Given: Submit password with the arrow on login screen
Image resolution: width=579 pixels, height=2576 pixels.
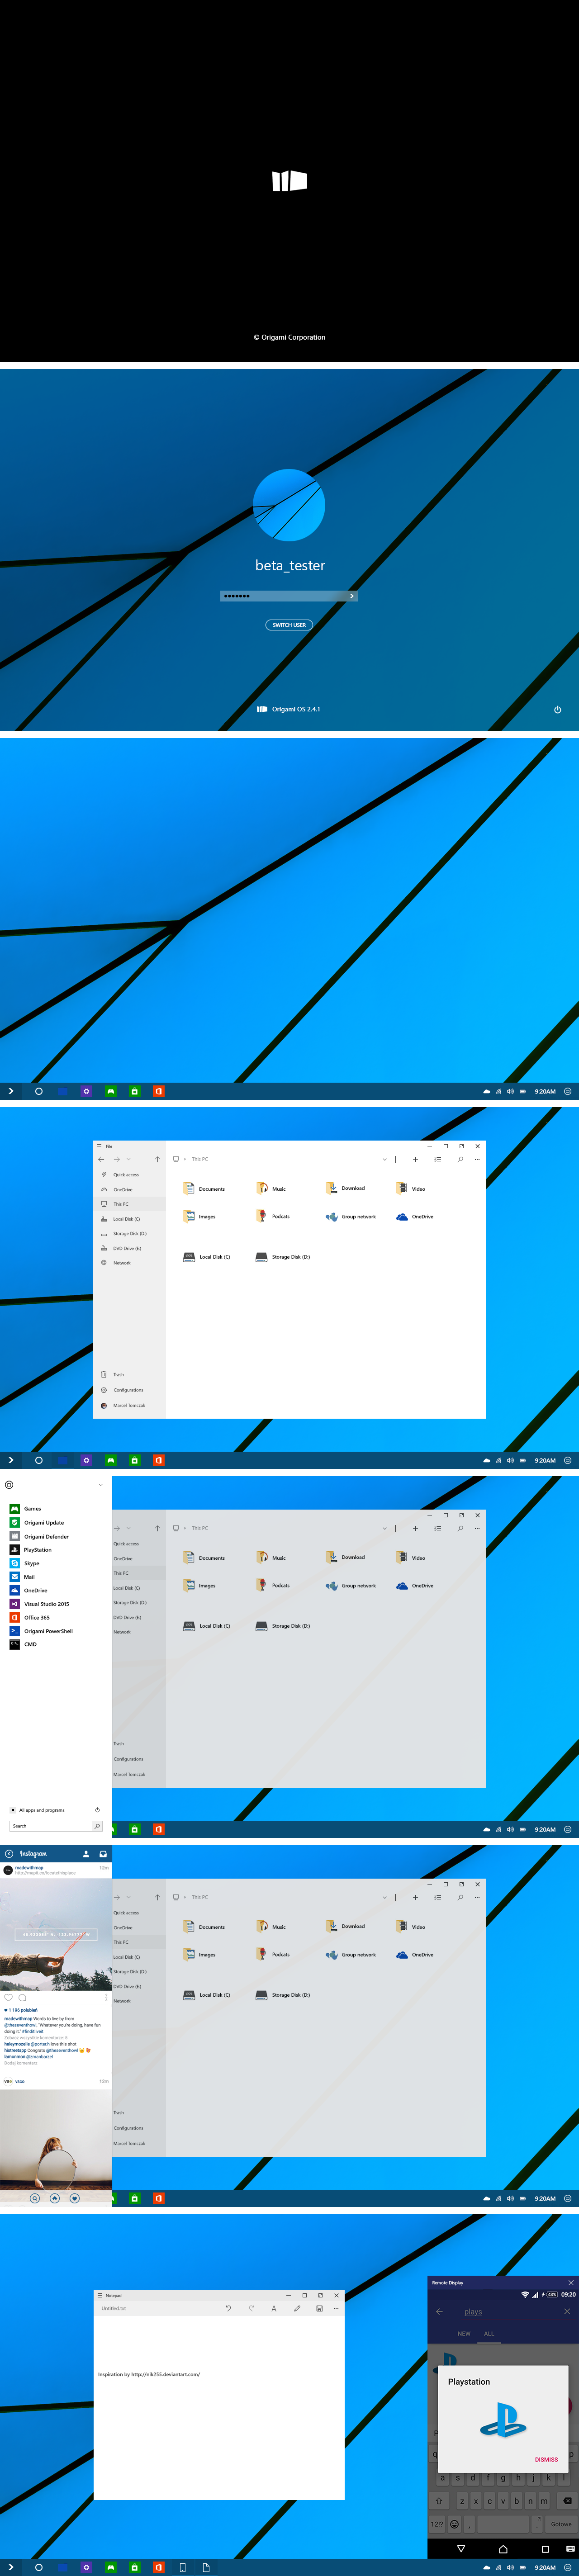Looking at the screenshot, I should point(352,596).
